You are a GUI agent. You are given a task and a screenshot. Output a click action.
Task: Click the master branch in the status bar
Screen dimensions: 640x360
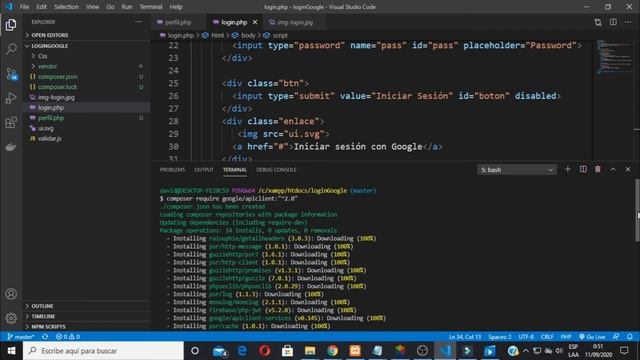(21, 337)
